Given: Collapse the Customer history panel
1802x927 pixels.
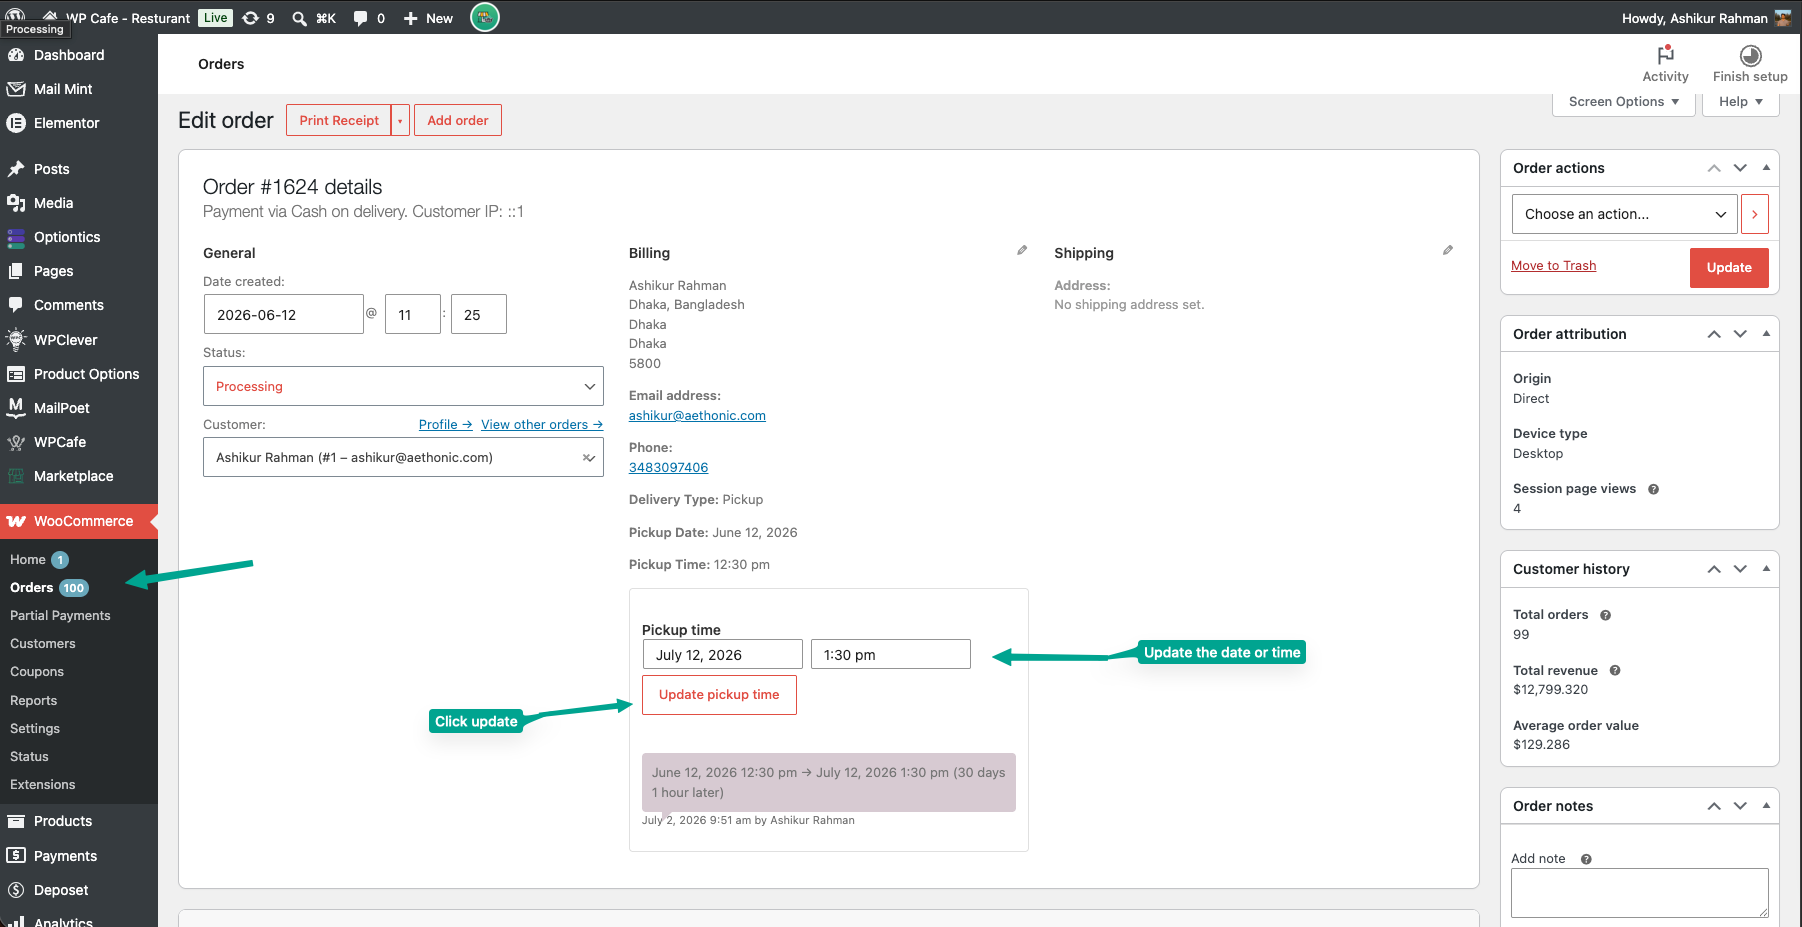Looking at the screenshot, I should click(x=1766, y=569).
